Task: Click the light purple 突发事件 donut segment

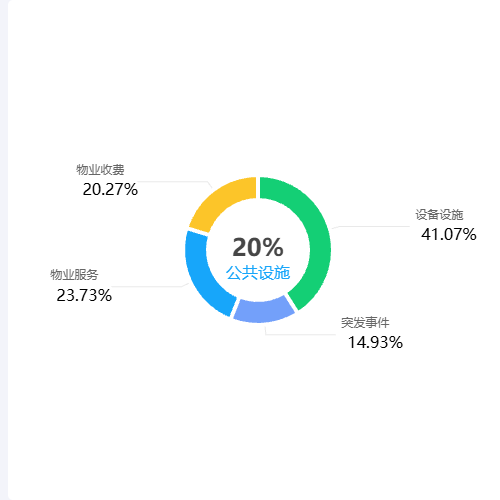Action: click(264, 312)
